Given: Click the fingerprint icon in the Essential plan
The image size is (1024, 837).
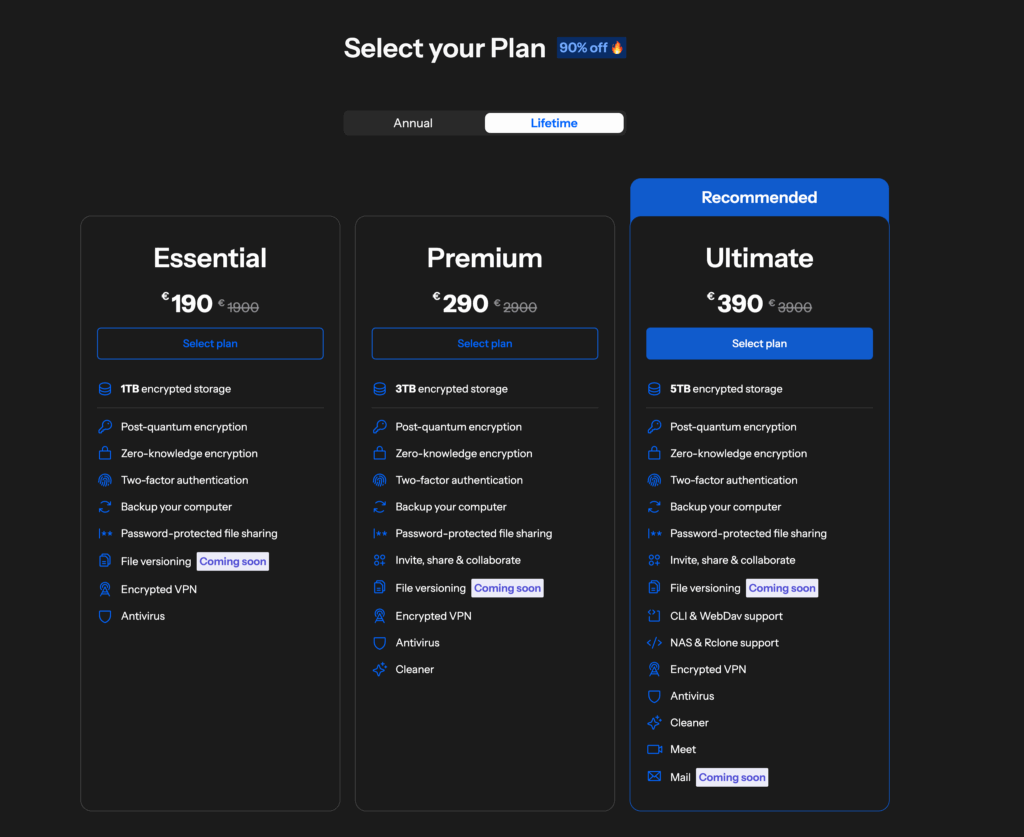Looking at the screenshot, I should point(105,480).
